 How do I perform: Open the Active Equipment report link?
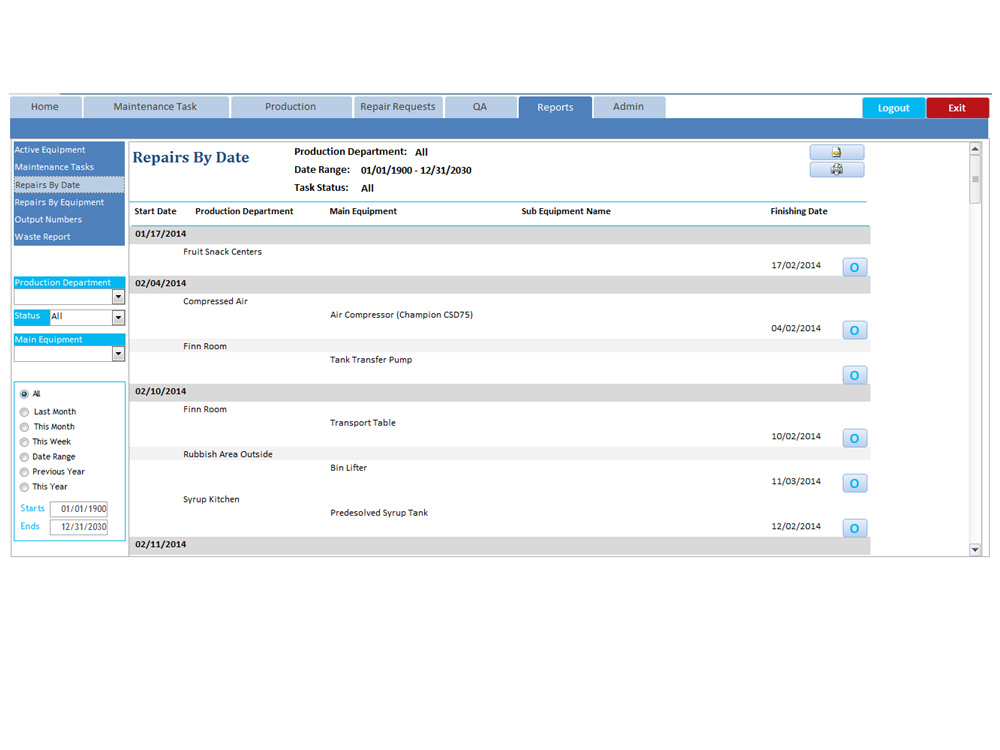pyautogui.click(x=69, y=150)
